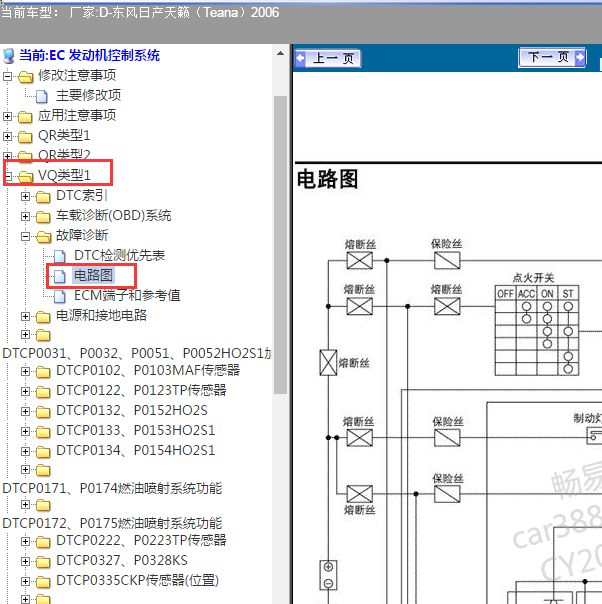Click the tree panel vertical scrollbar thumb

pyautogui.click(x=280, y=245)
